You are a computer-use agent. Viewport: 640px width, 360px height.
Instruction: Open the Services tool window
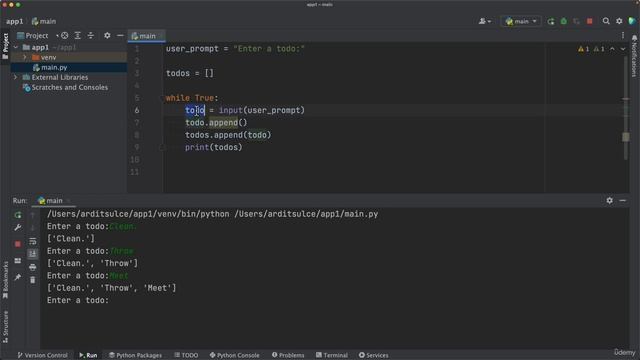tap(373, 355)
